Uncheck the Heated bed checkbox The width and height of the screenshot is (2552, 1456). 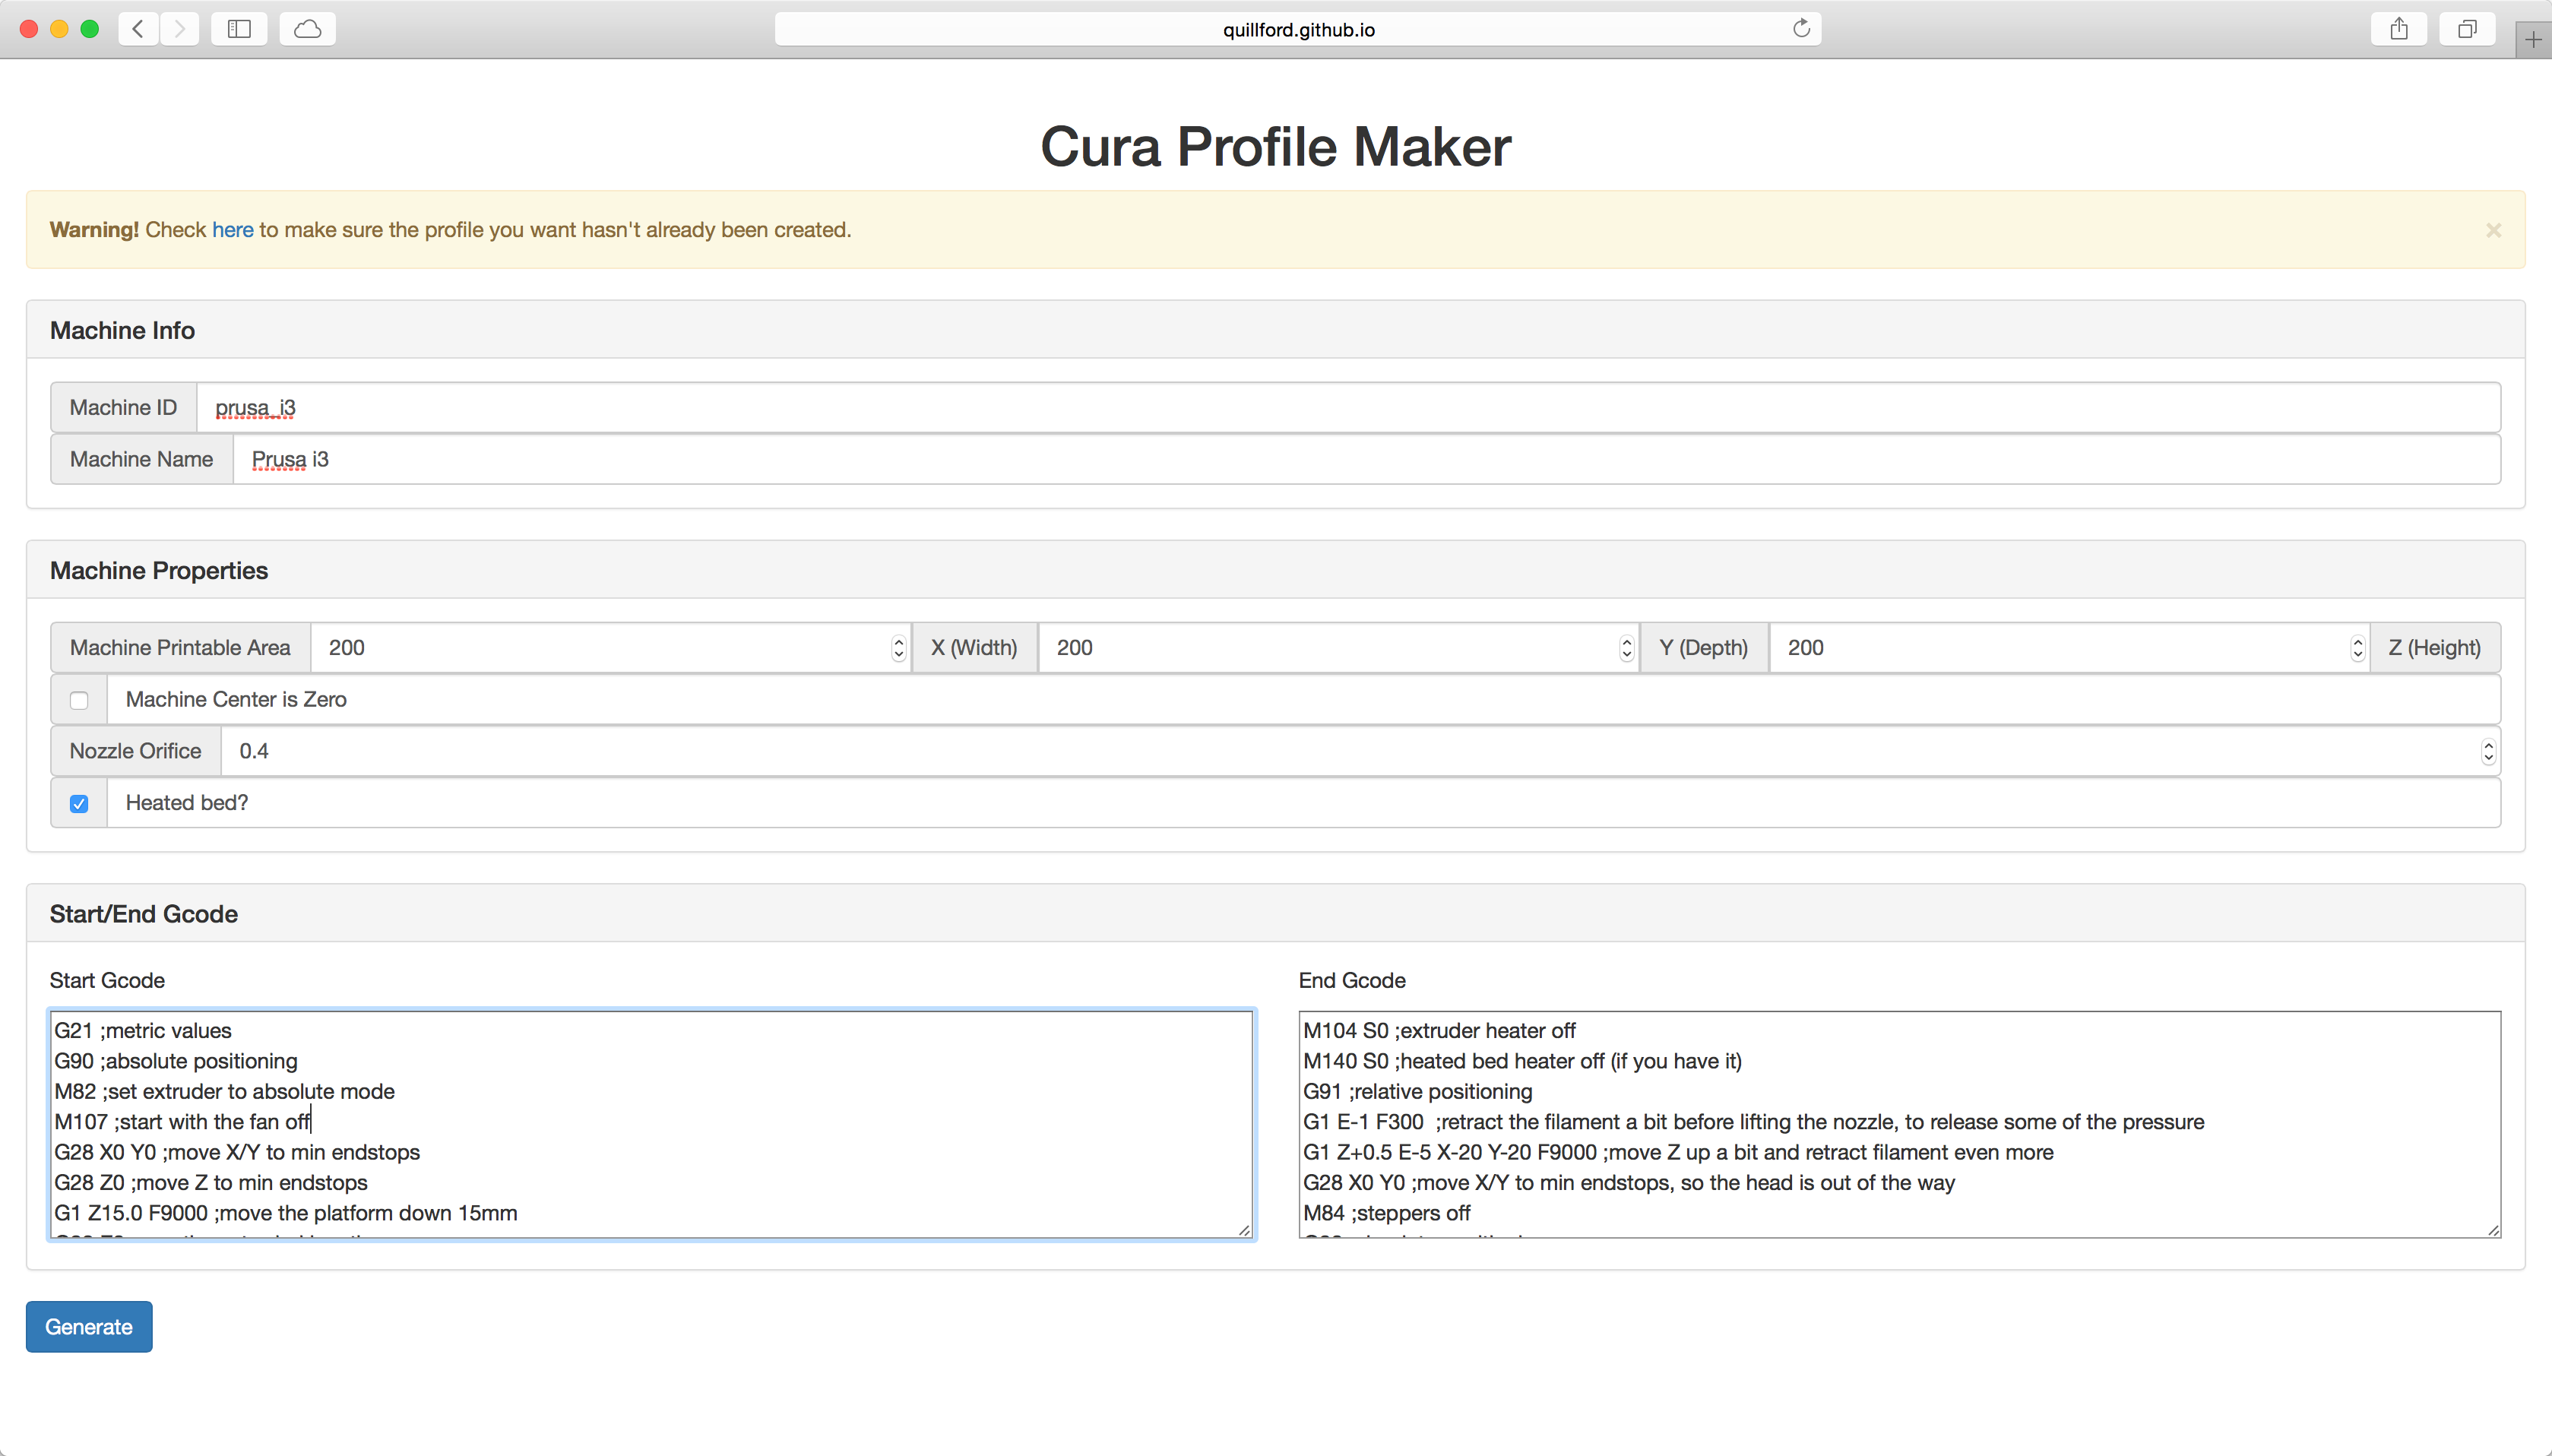pyautogui.click(x=79, y=803)
